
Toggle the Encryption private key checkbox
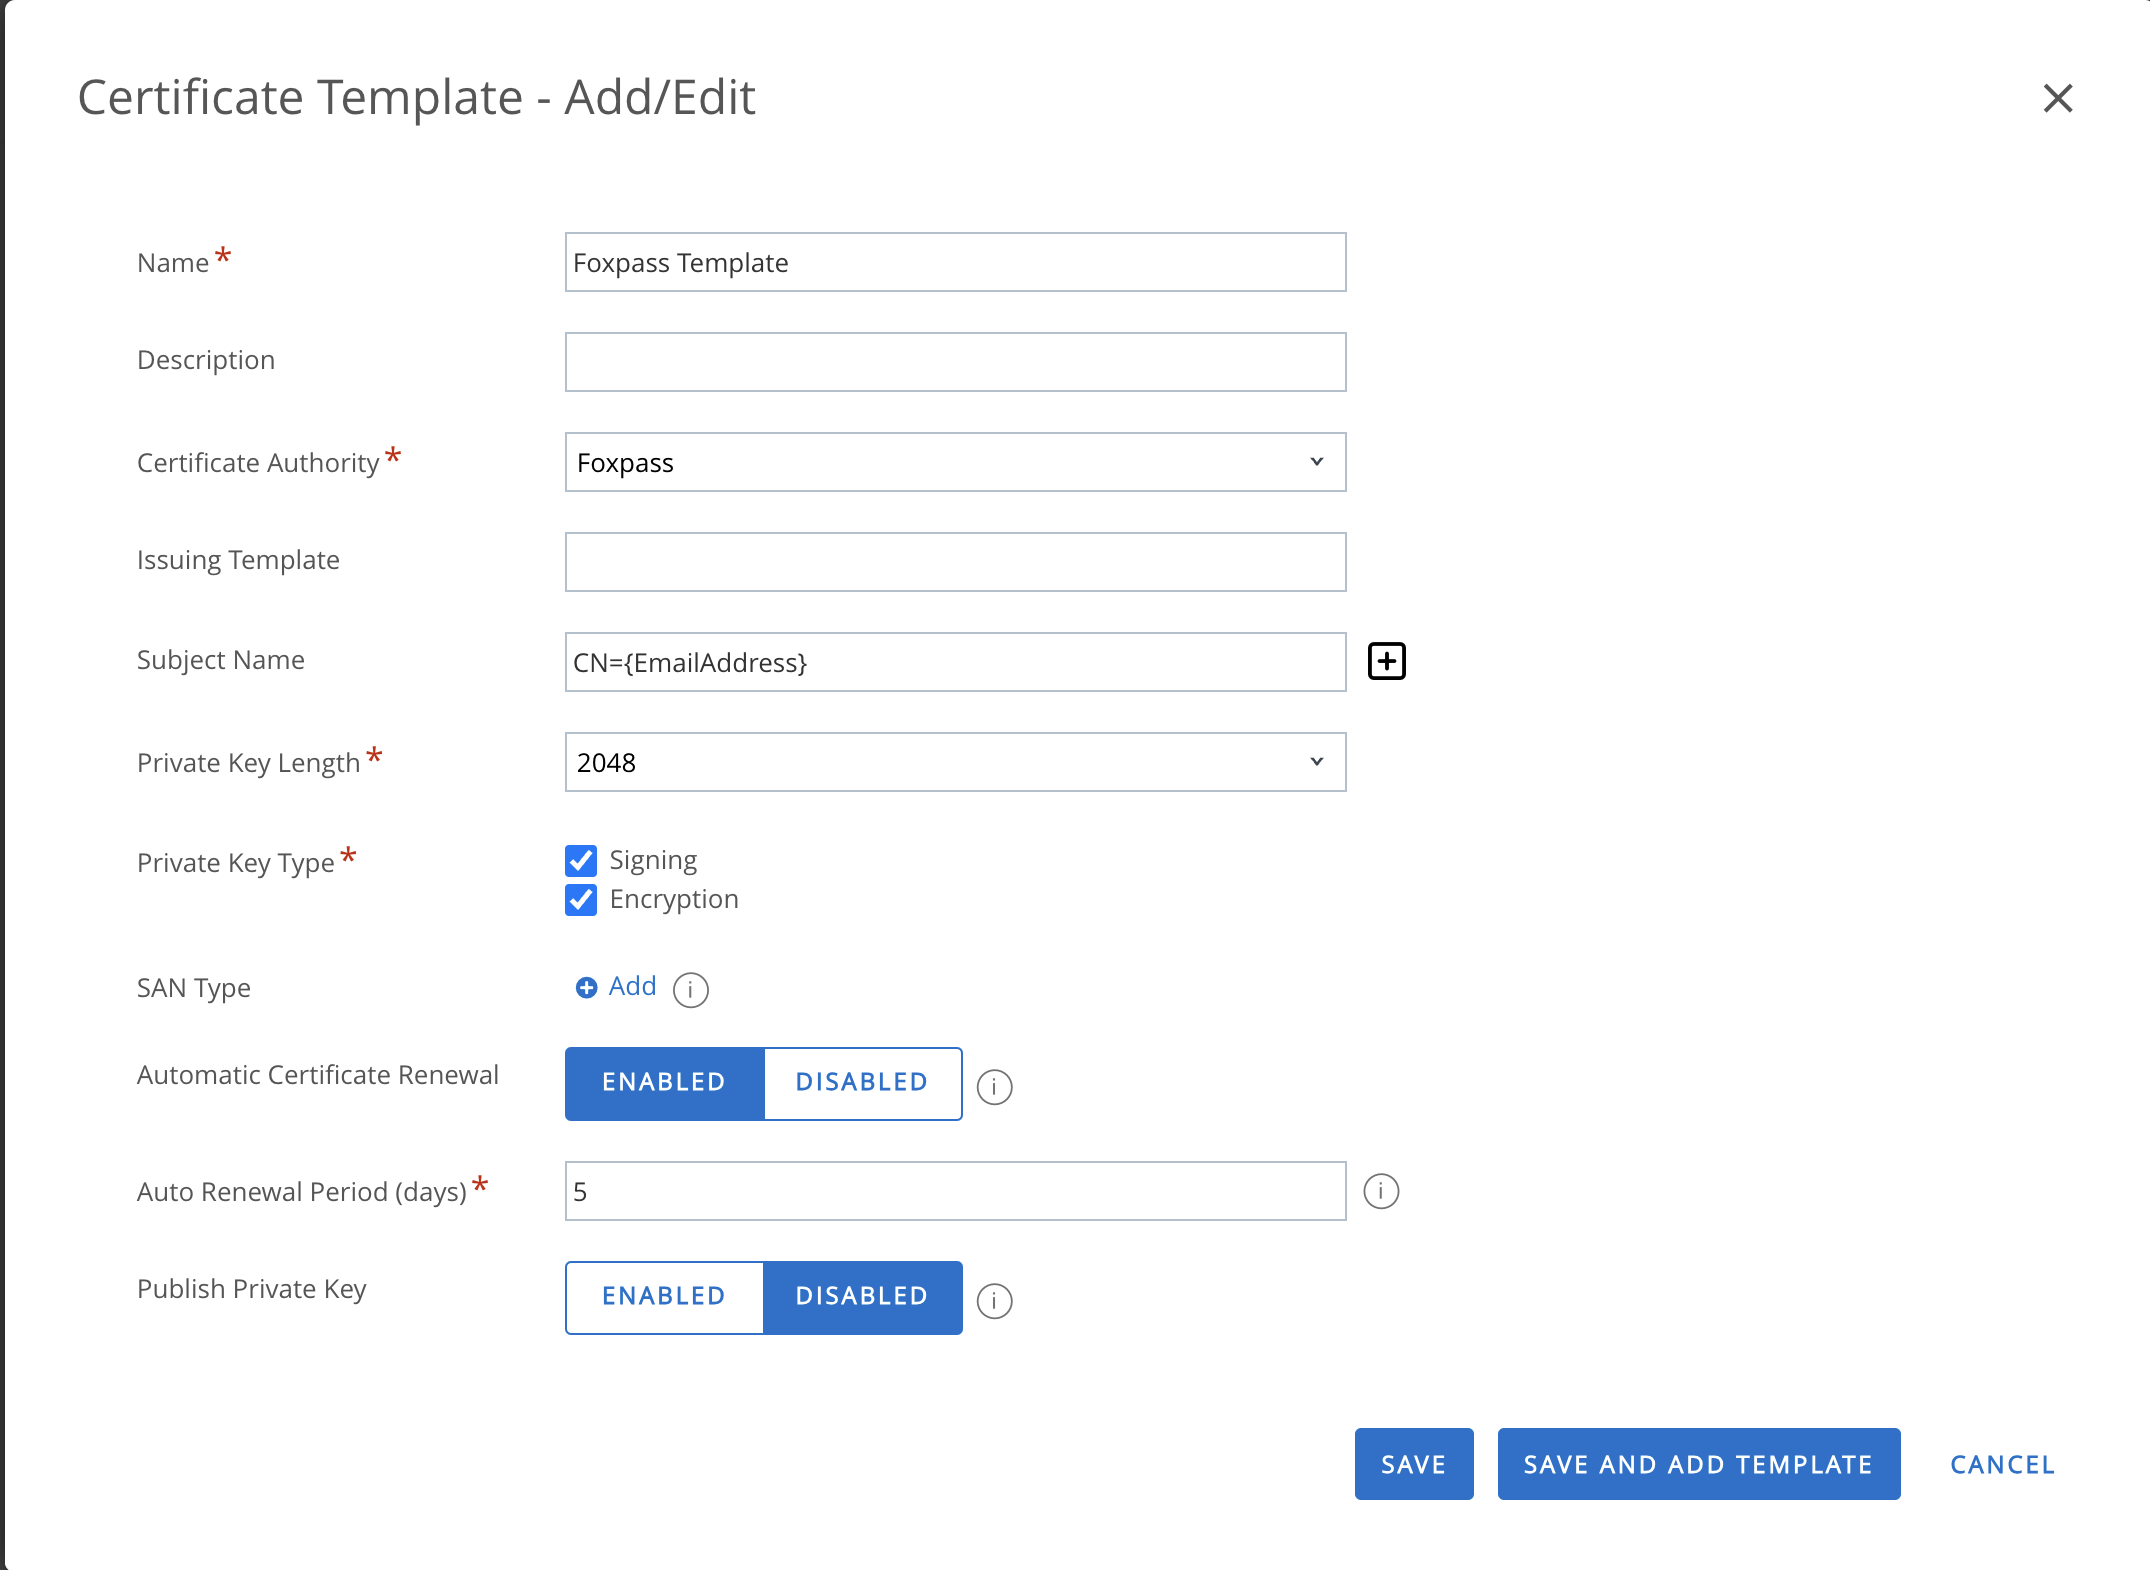pos(581,899)
